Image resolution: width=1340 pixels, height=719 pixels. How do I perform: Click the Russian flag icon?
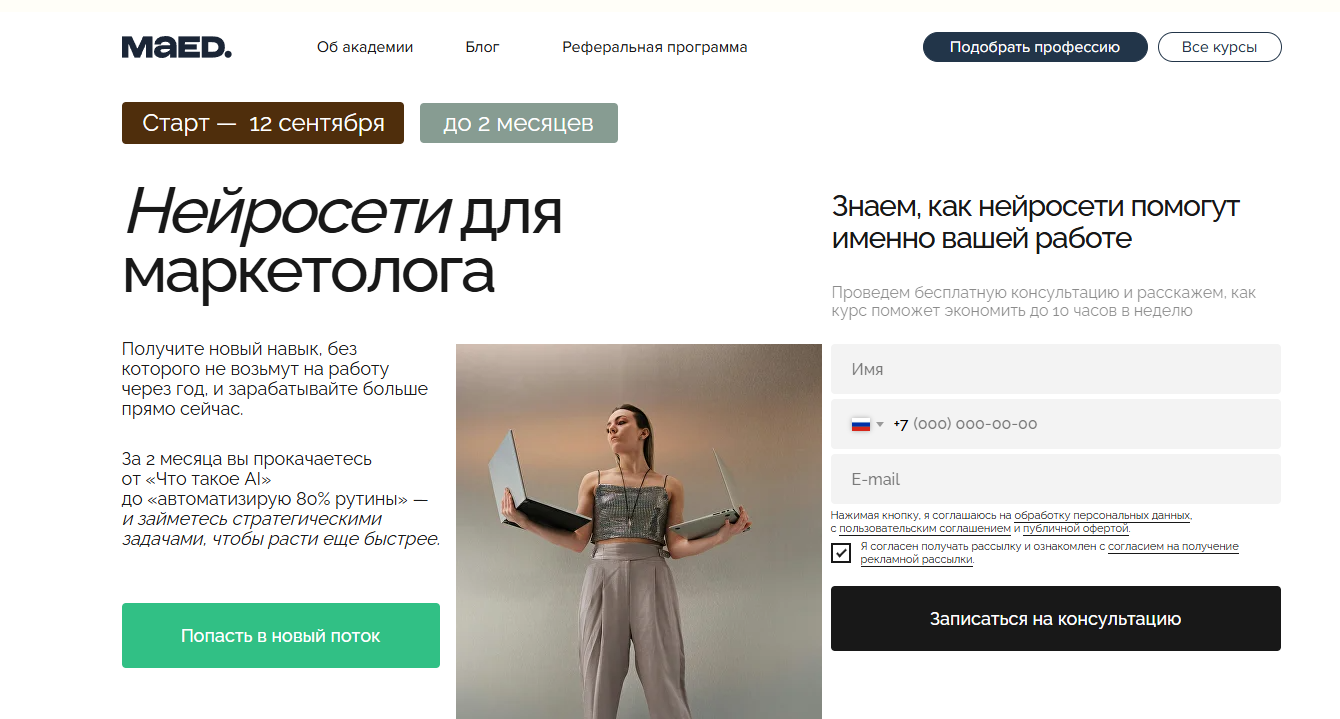click(860, 424)
